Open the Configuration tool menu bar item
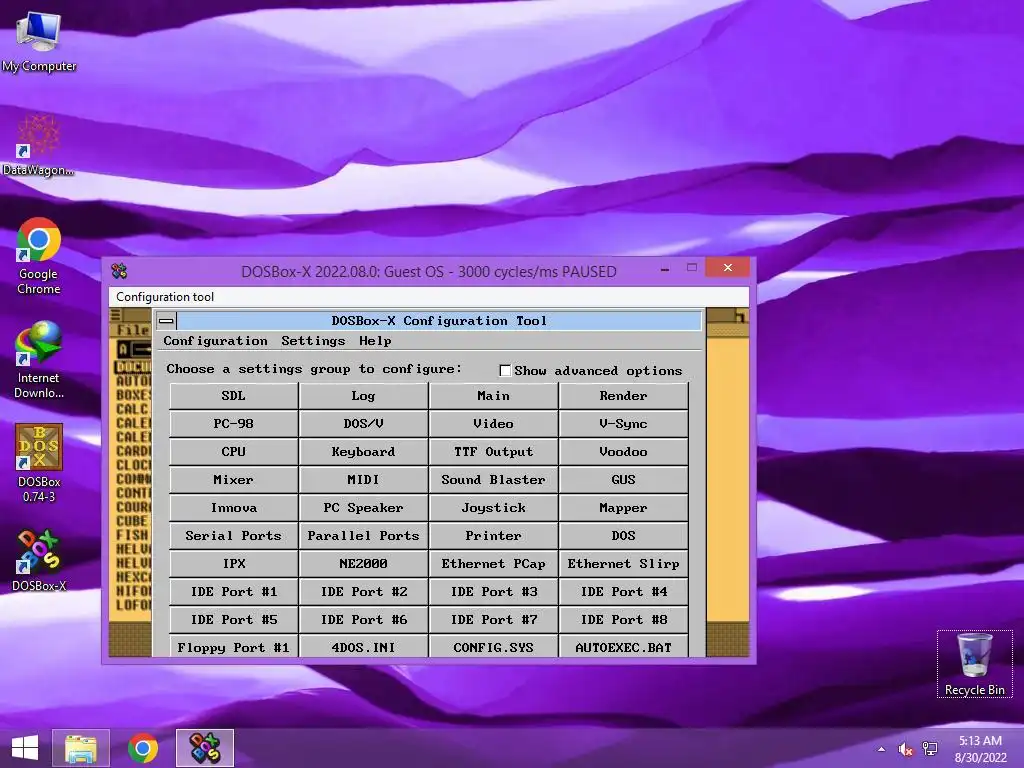This screenshot has height=768, width=1024. pyautogui.click(x=165, y=296)
